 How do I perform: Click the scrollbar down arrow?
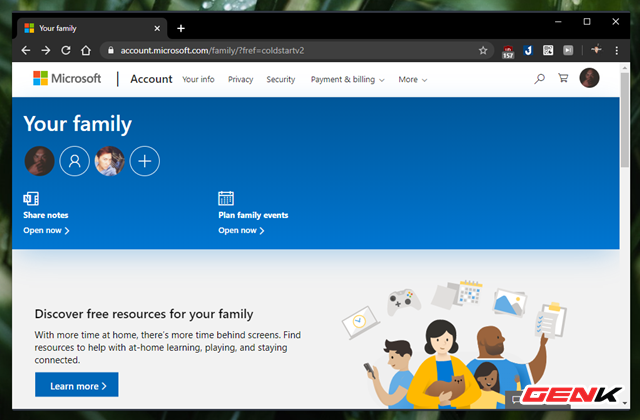pos(624,403)
